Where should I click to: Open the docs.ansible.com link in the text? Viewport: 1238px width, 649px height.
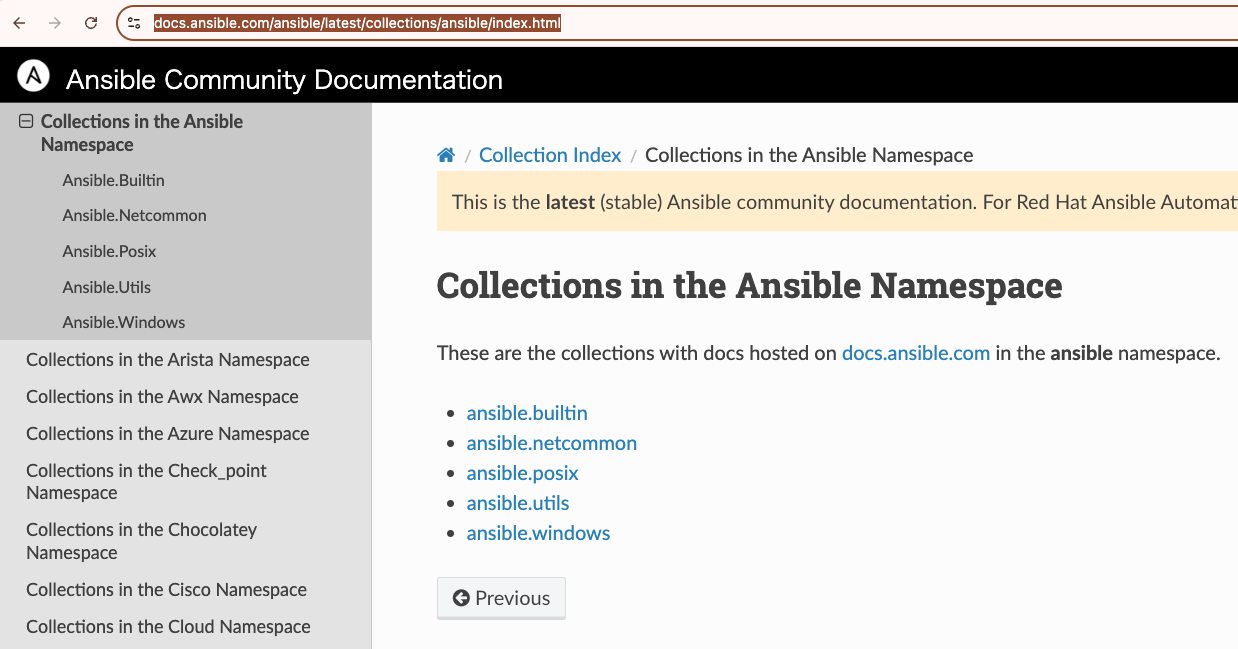click(x=915, y=353)
